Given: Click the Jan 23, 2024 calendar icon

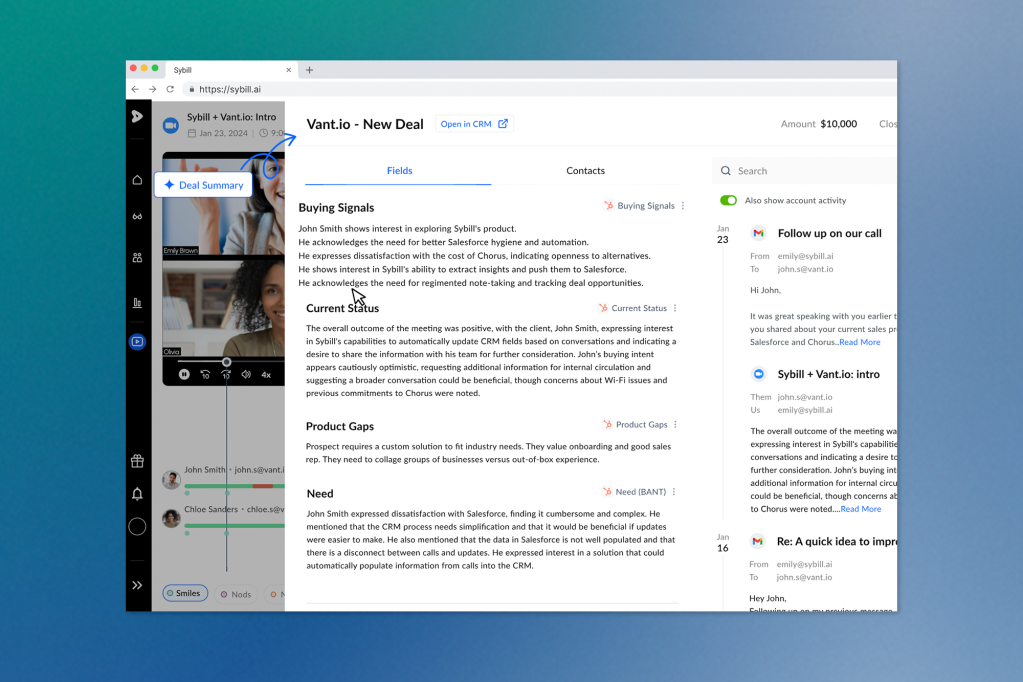Looking at the screenshot, I should pyautogui.click(x=192, y=133).
